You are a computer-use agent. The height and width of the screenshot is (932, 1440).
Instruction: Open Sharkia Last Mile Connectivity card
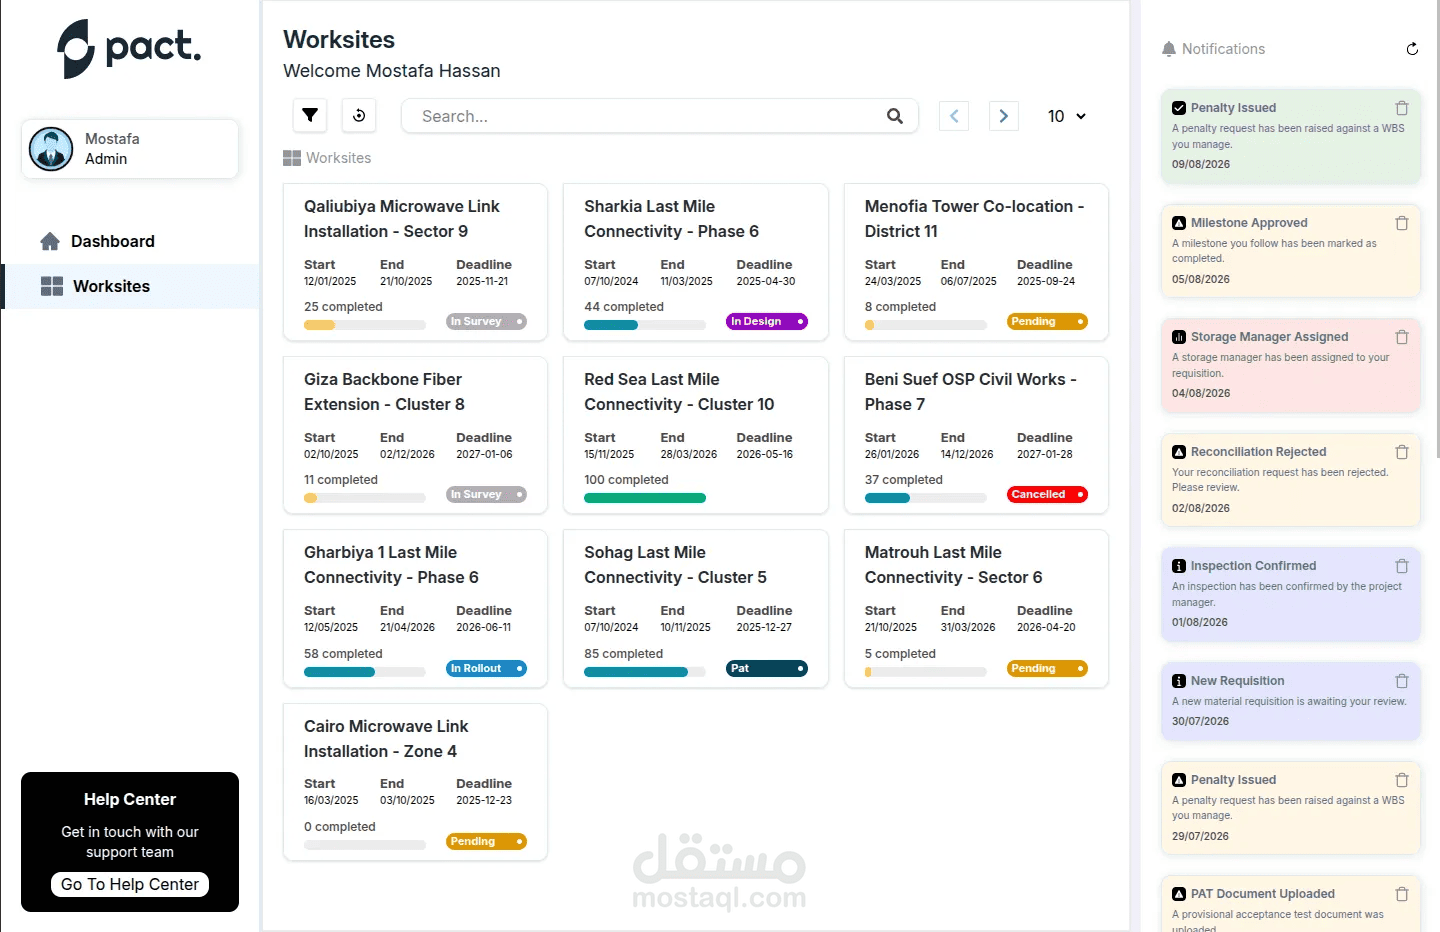[x=696, y=262]
